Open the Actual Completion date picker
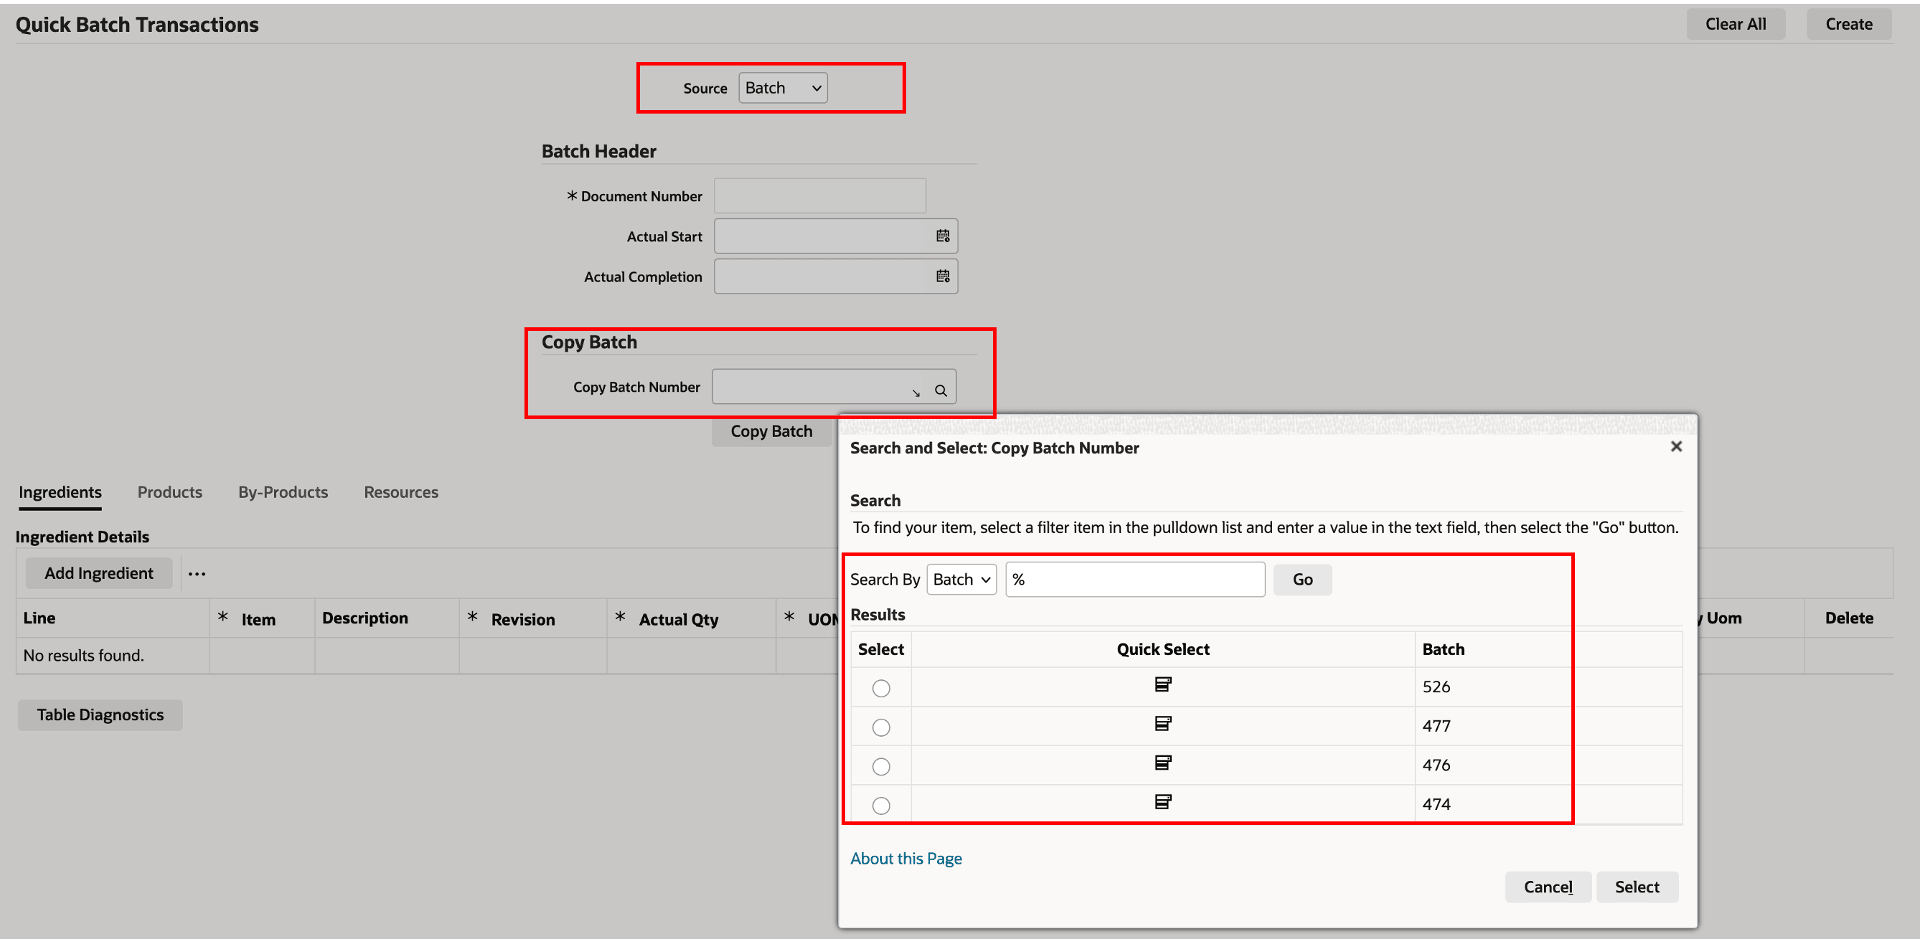Viewport: 1920px width, 940px height. coord(941,276)
